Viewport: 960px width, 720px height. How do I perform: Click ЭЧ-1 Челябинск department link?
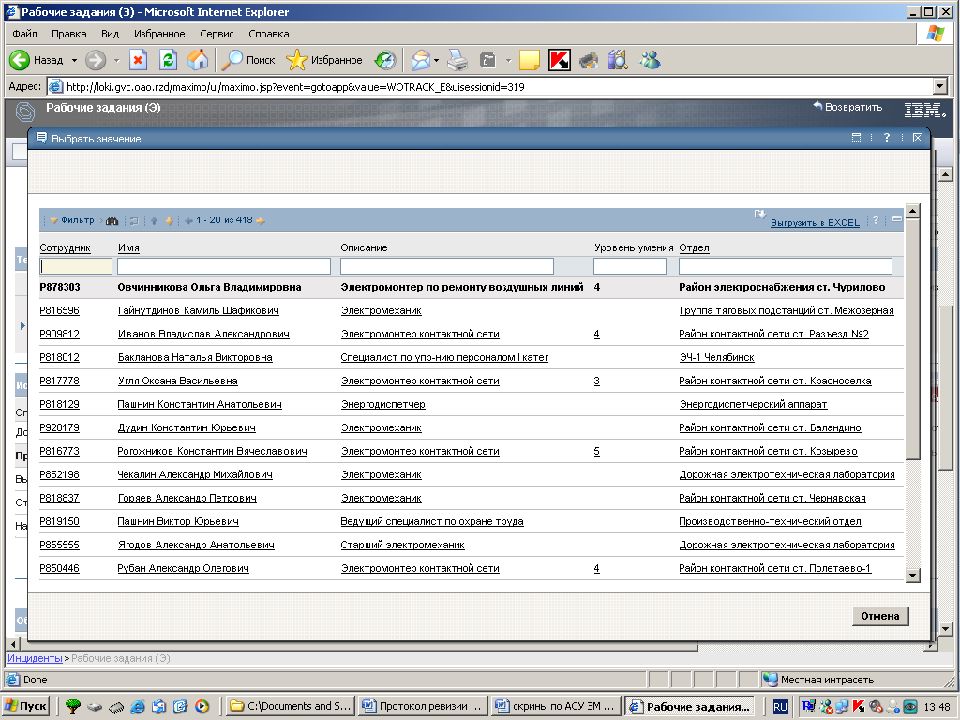(716, 358)
